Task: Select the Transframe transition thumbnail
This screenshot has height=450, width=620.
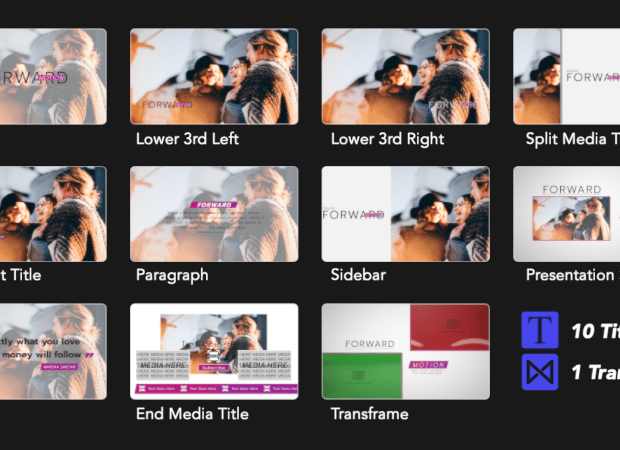Action: point(406,352)
